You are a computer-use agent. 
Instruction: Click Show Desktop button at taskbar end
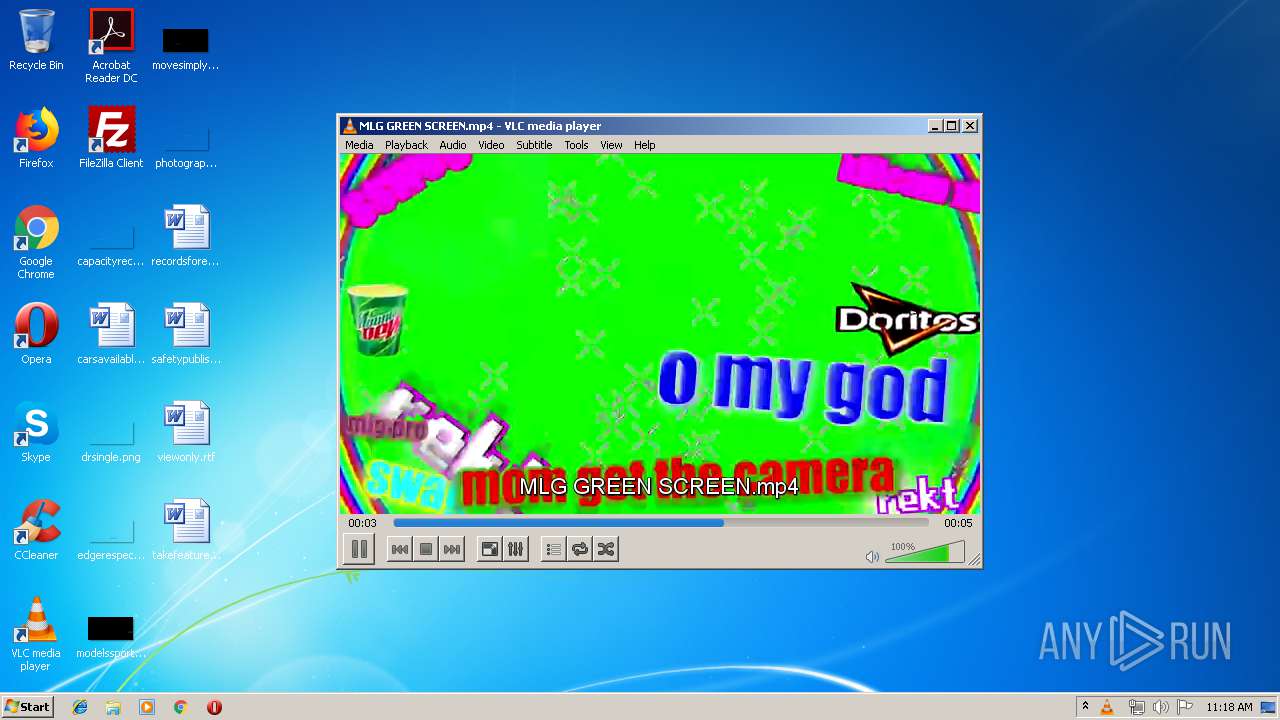coord(1269,707)
